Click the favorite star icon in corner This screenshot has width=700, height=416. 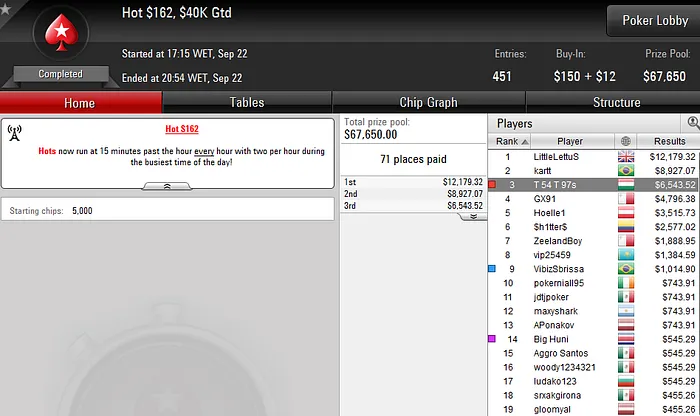tap(5, 8)
